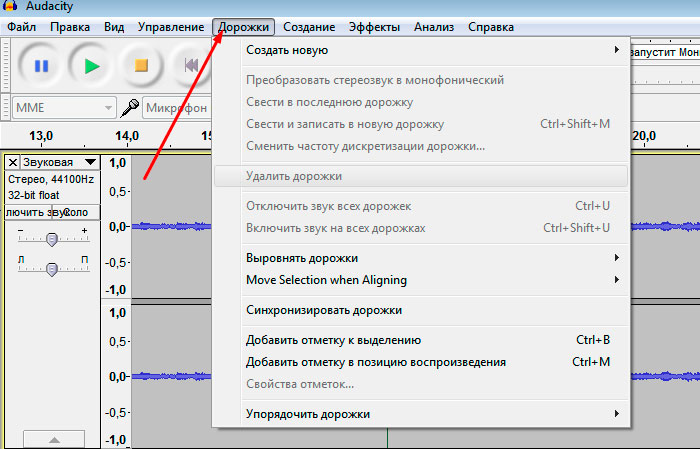This screenshot has height=449, width=700.
Task: Open the Правка menu
Action: (70, 27)
